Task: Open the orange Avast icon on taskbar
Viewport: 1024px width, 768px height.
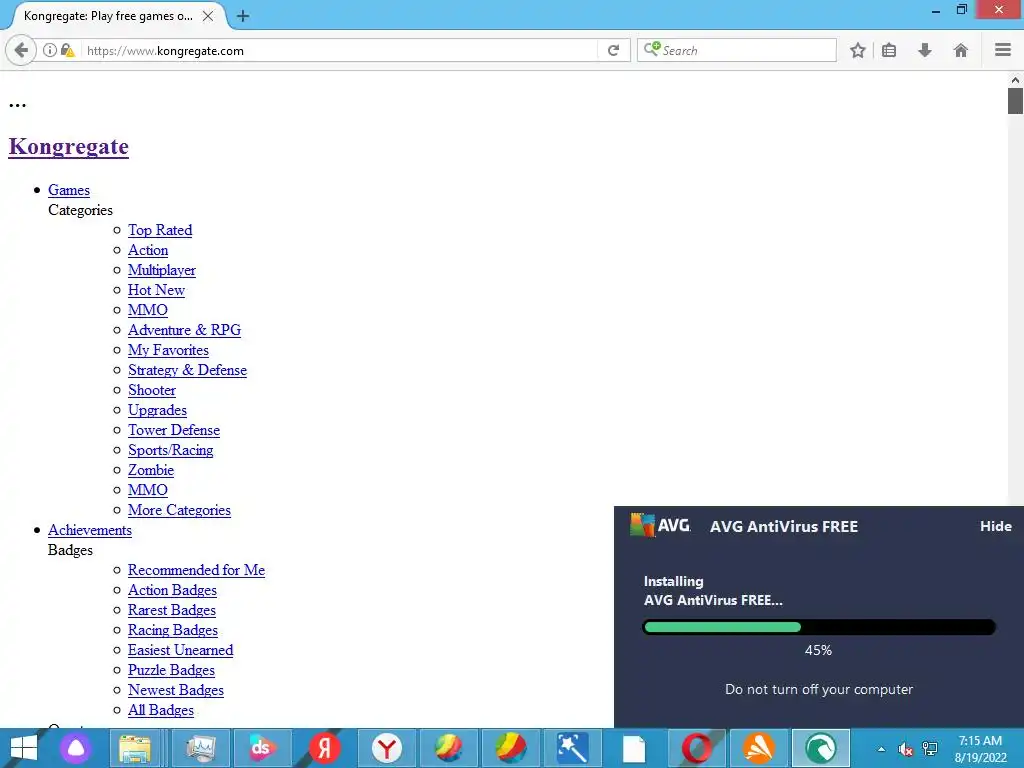Action: click(759, 748)
